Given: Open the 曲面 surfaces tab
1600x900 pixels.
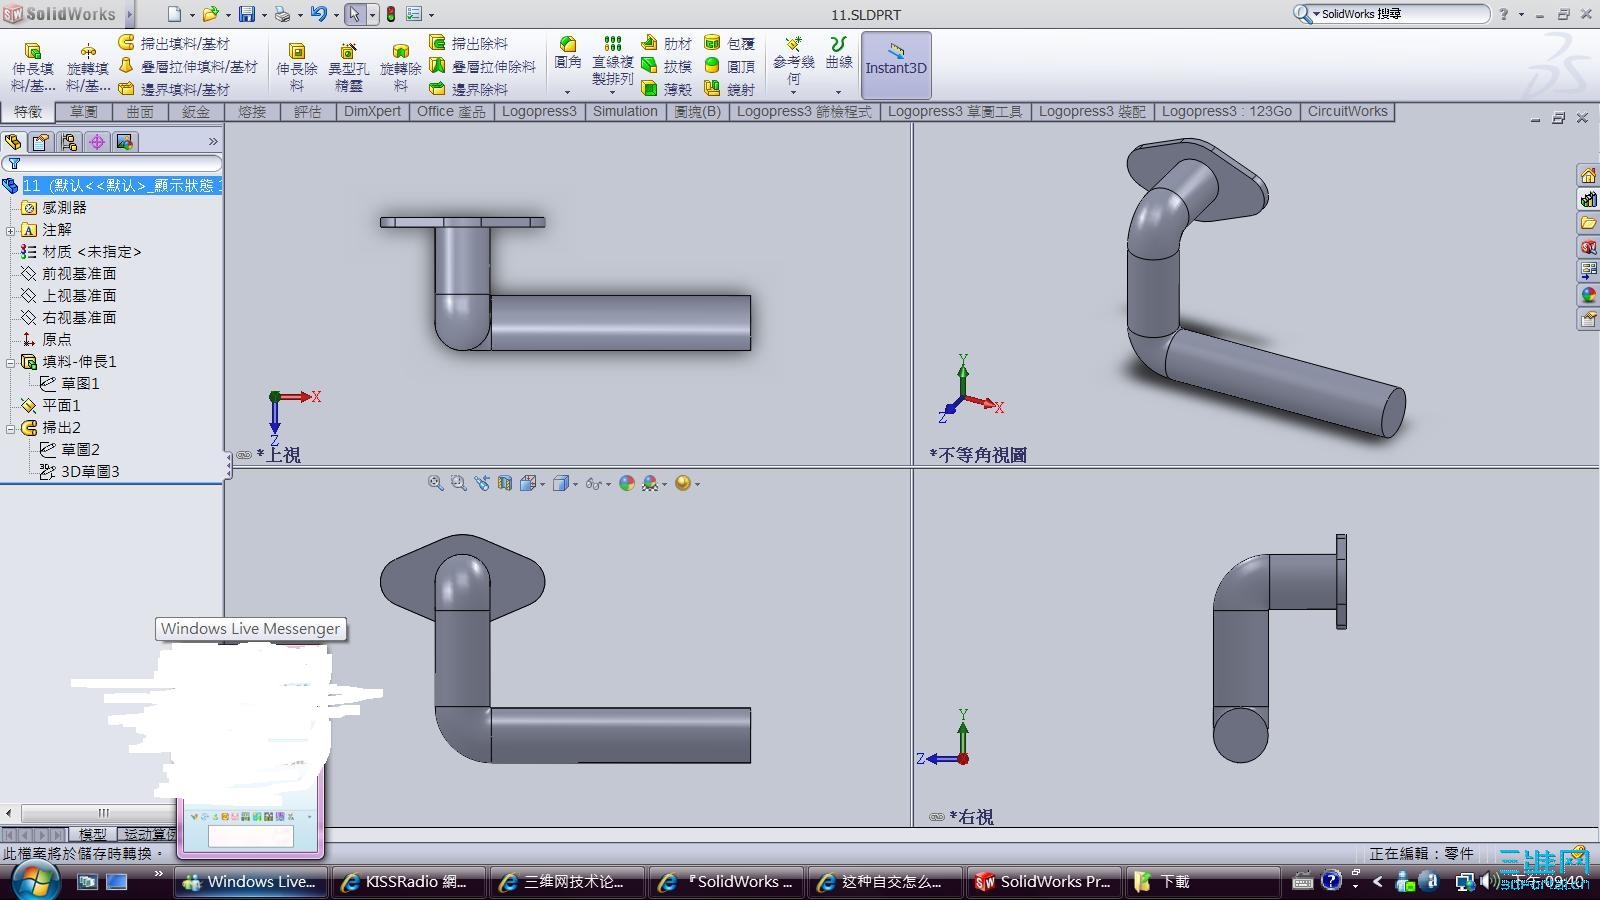Looking at the screenshot, I should 140,112.
